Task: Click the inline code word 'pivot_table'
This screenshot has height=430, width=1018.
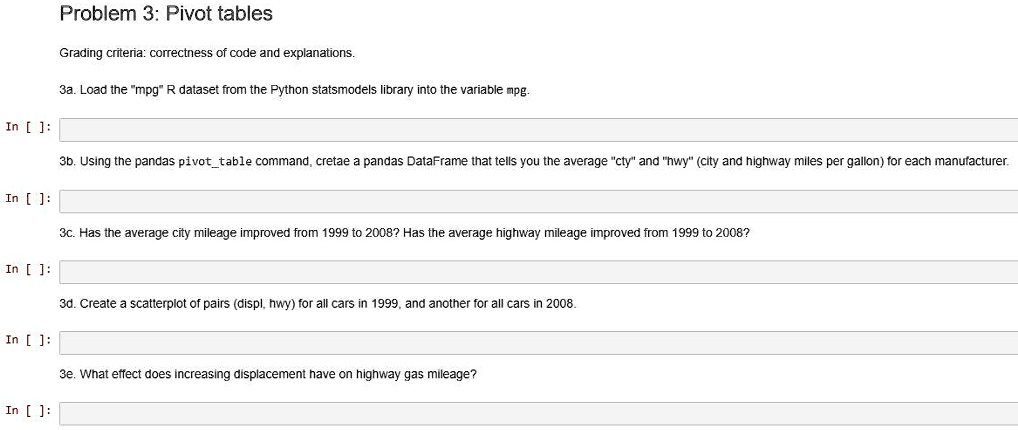Action: [x=215, y=162]
